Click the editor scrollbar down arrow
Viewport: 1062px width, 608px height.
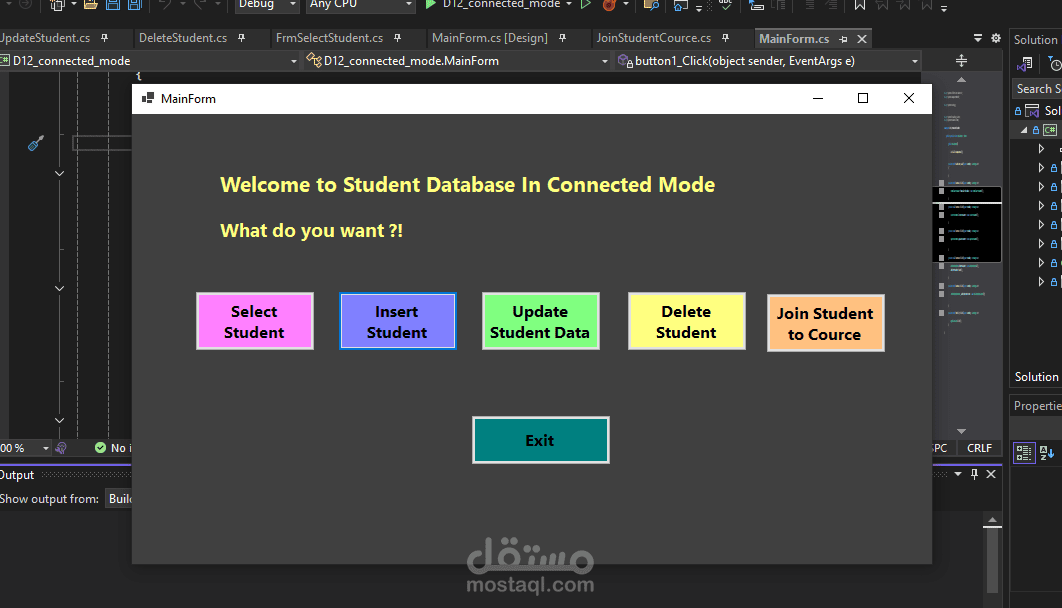tap(961, 431)
